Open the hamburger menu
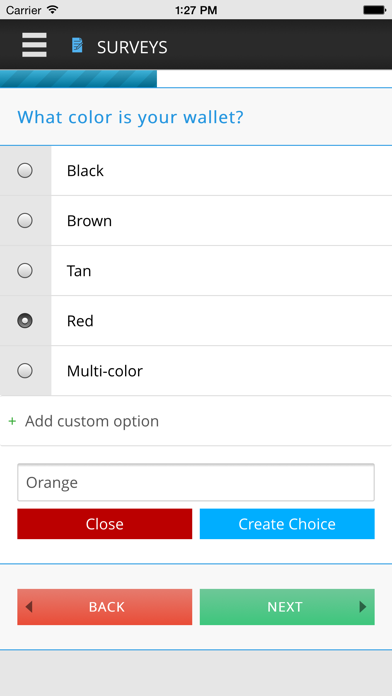The width and height of the screenshot is (392, 696). click(34, 45)
